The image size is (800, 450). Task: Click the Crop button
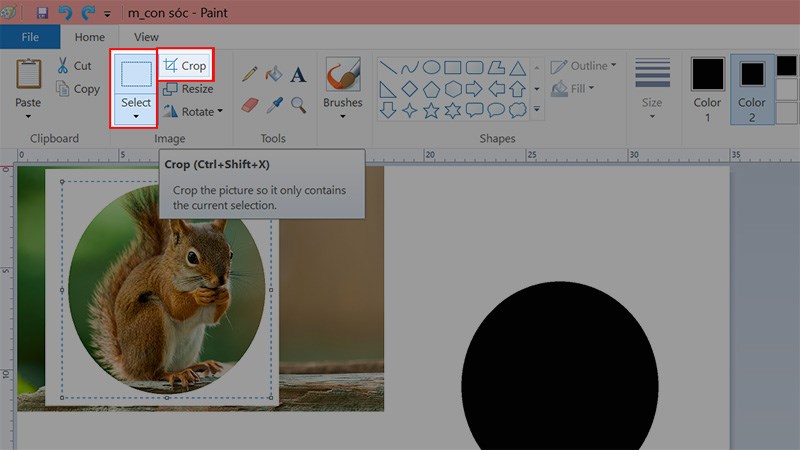tap(185, 66)
